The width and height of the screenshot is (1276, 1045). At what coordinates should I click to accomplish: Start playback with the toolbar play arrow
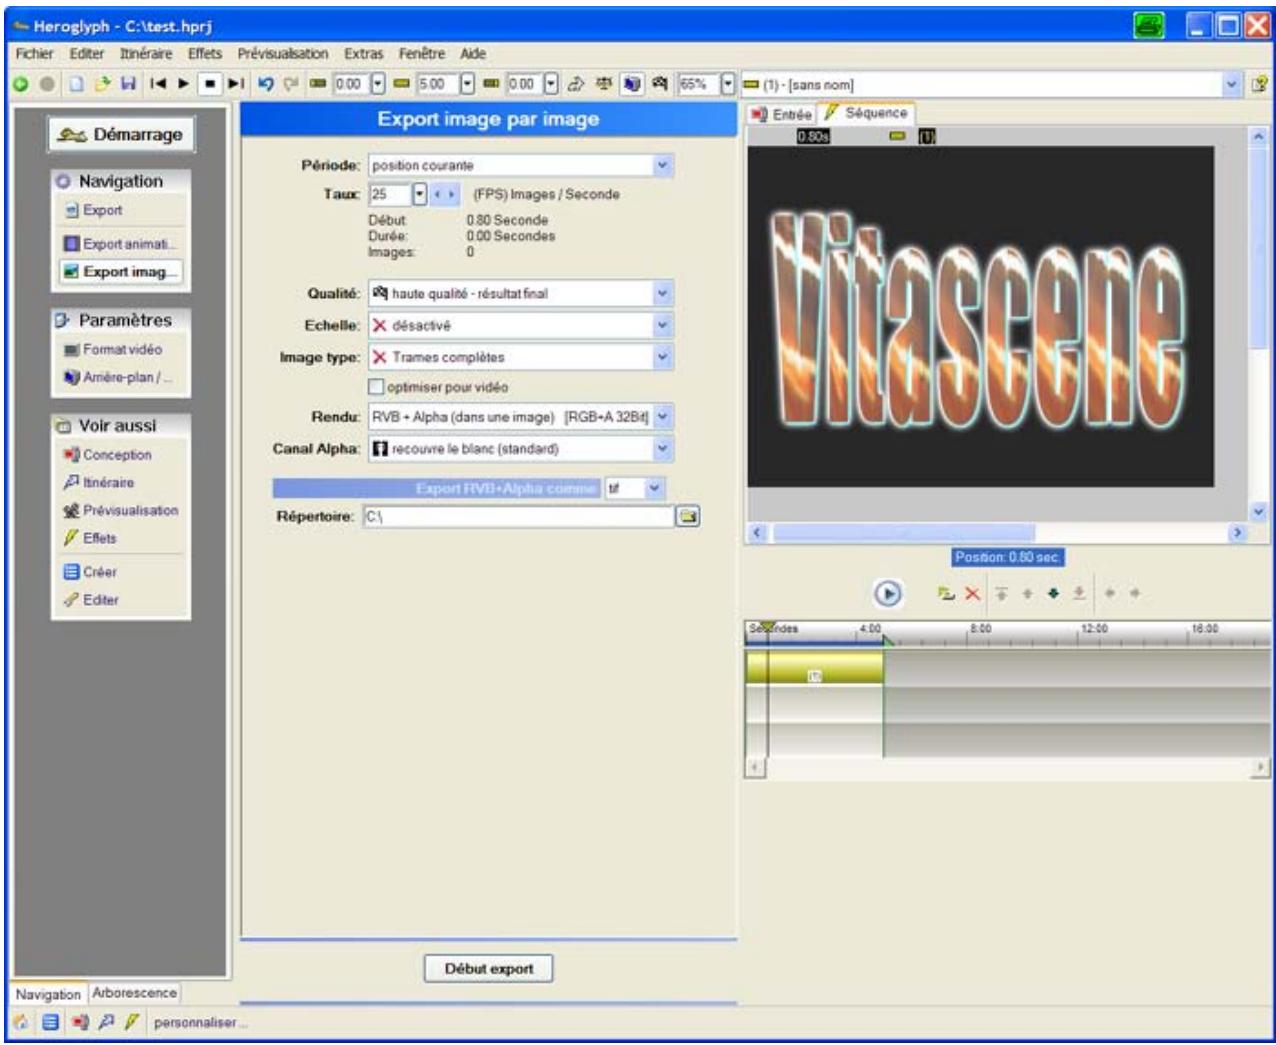(183, 85)
